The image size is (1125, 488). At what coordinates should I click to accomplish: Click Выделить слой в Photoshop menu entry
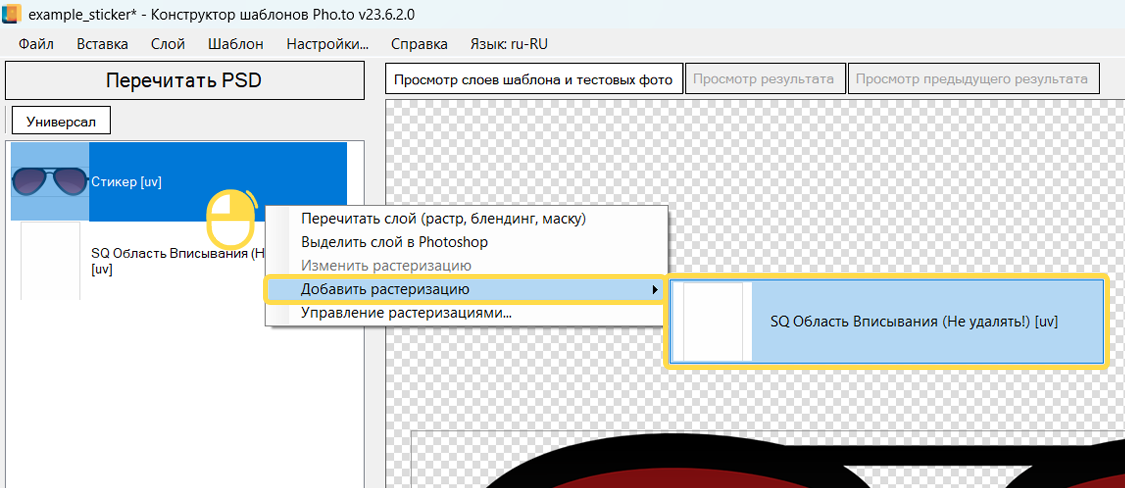[394, 242]
